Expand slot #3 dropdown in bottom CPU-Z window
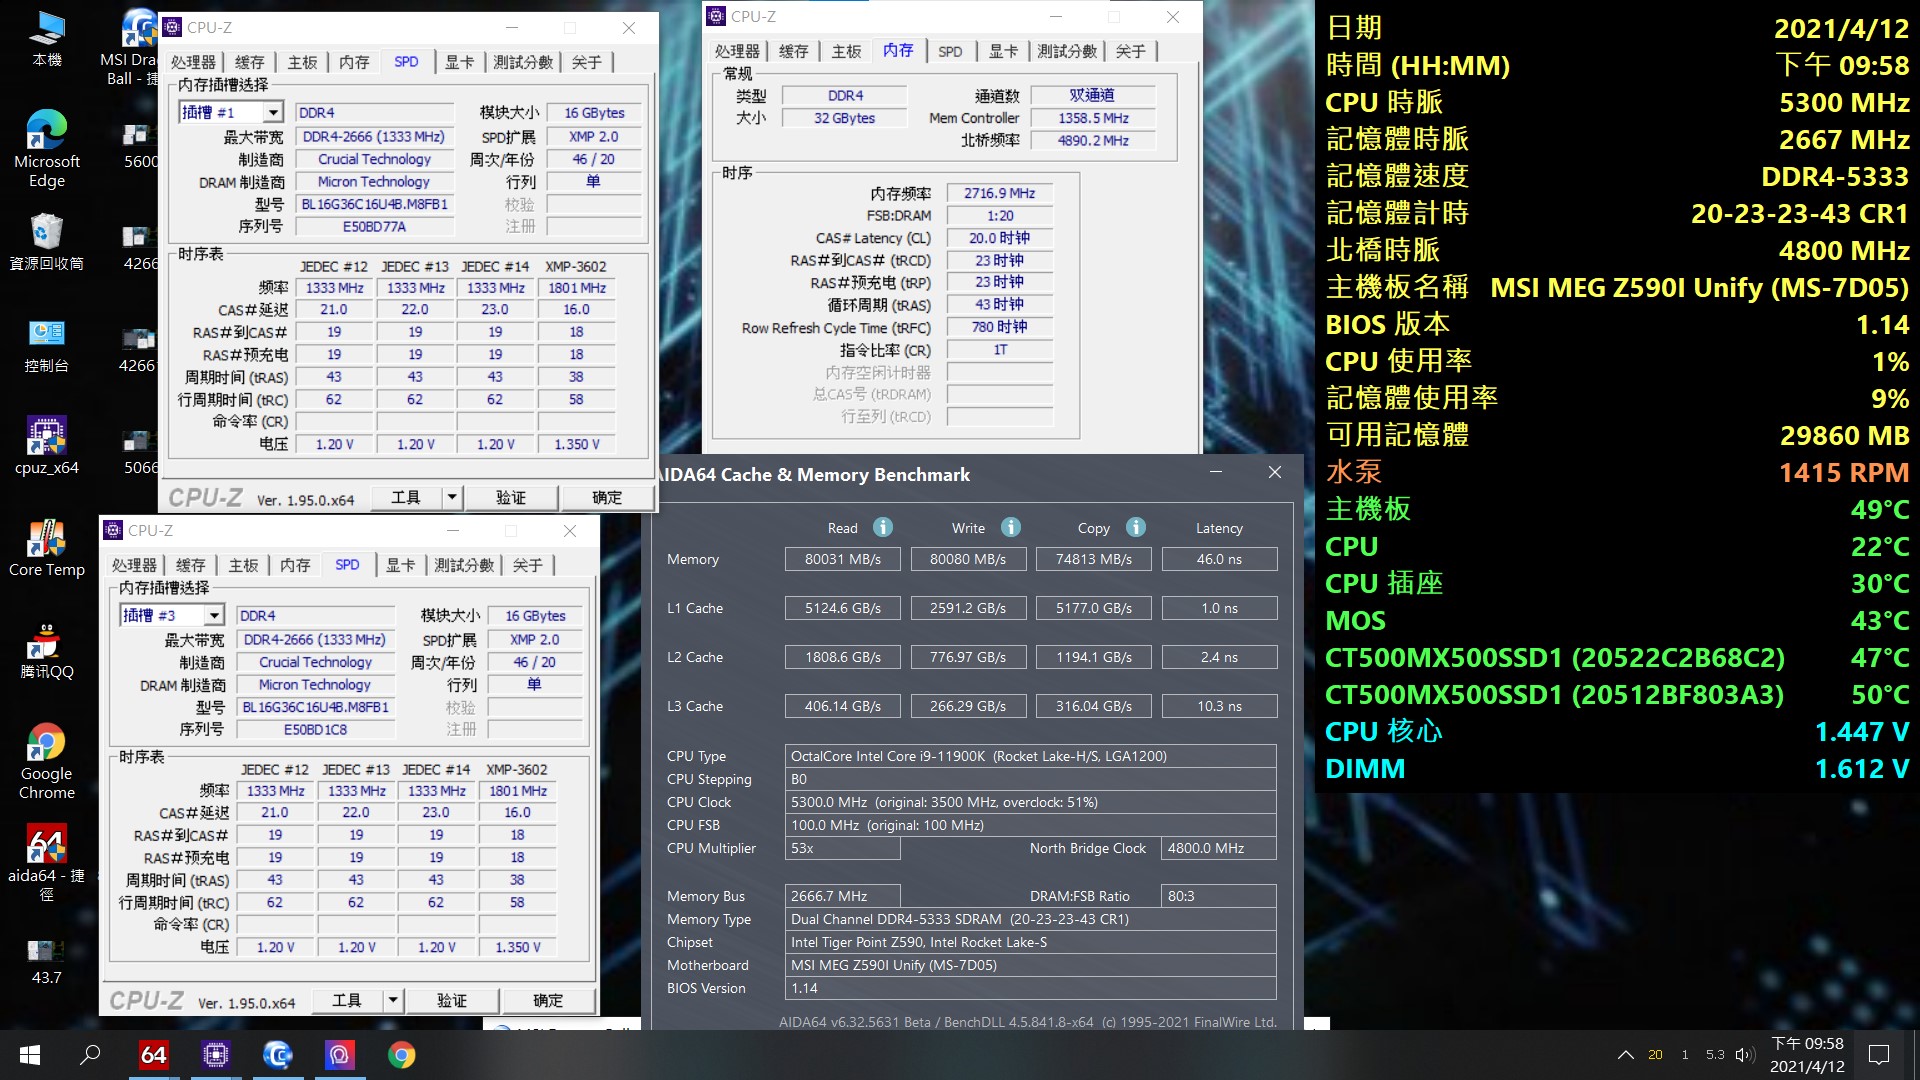 214,616
